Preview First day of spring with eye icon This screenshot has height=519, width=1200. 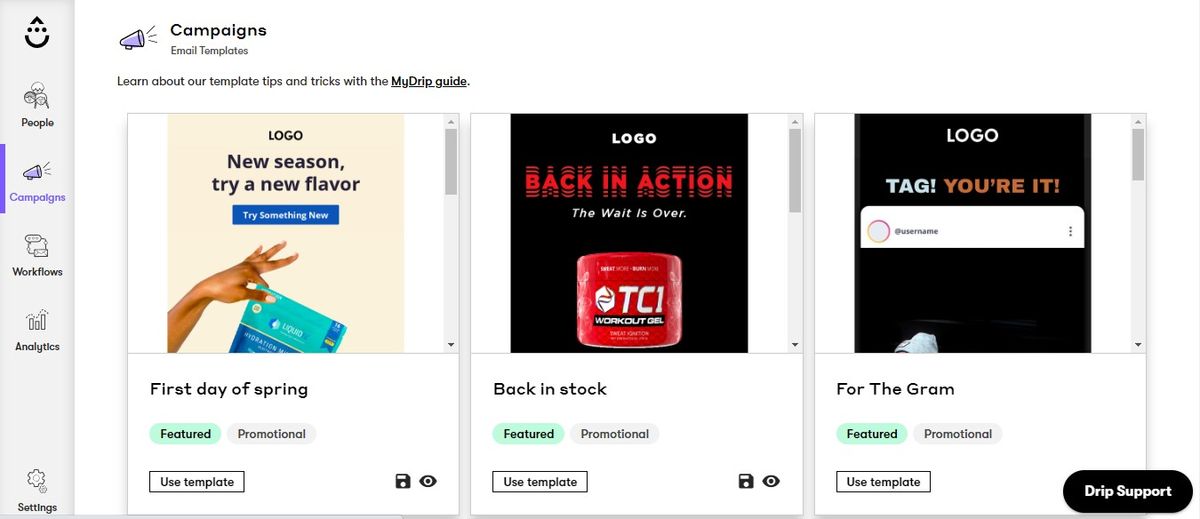(428, 482)
